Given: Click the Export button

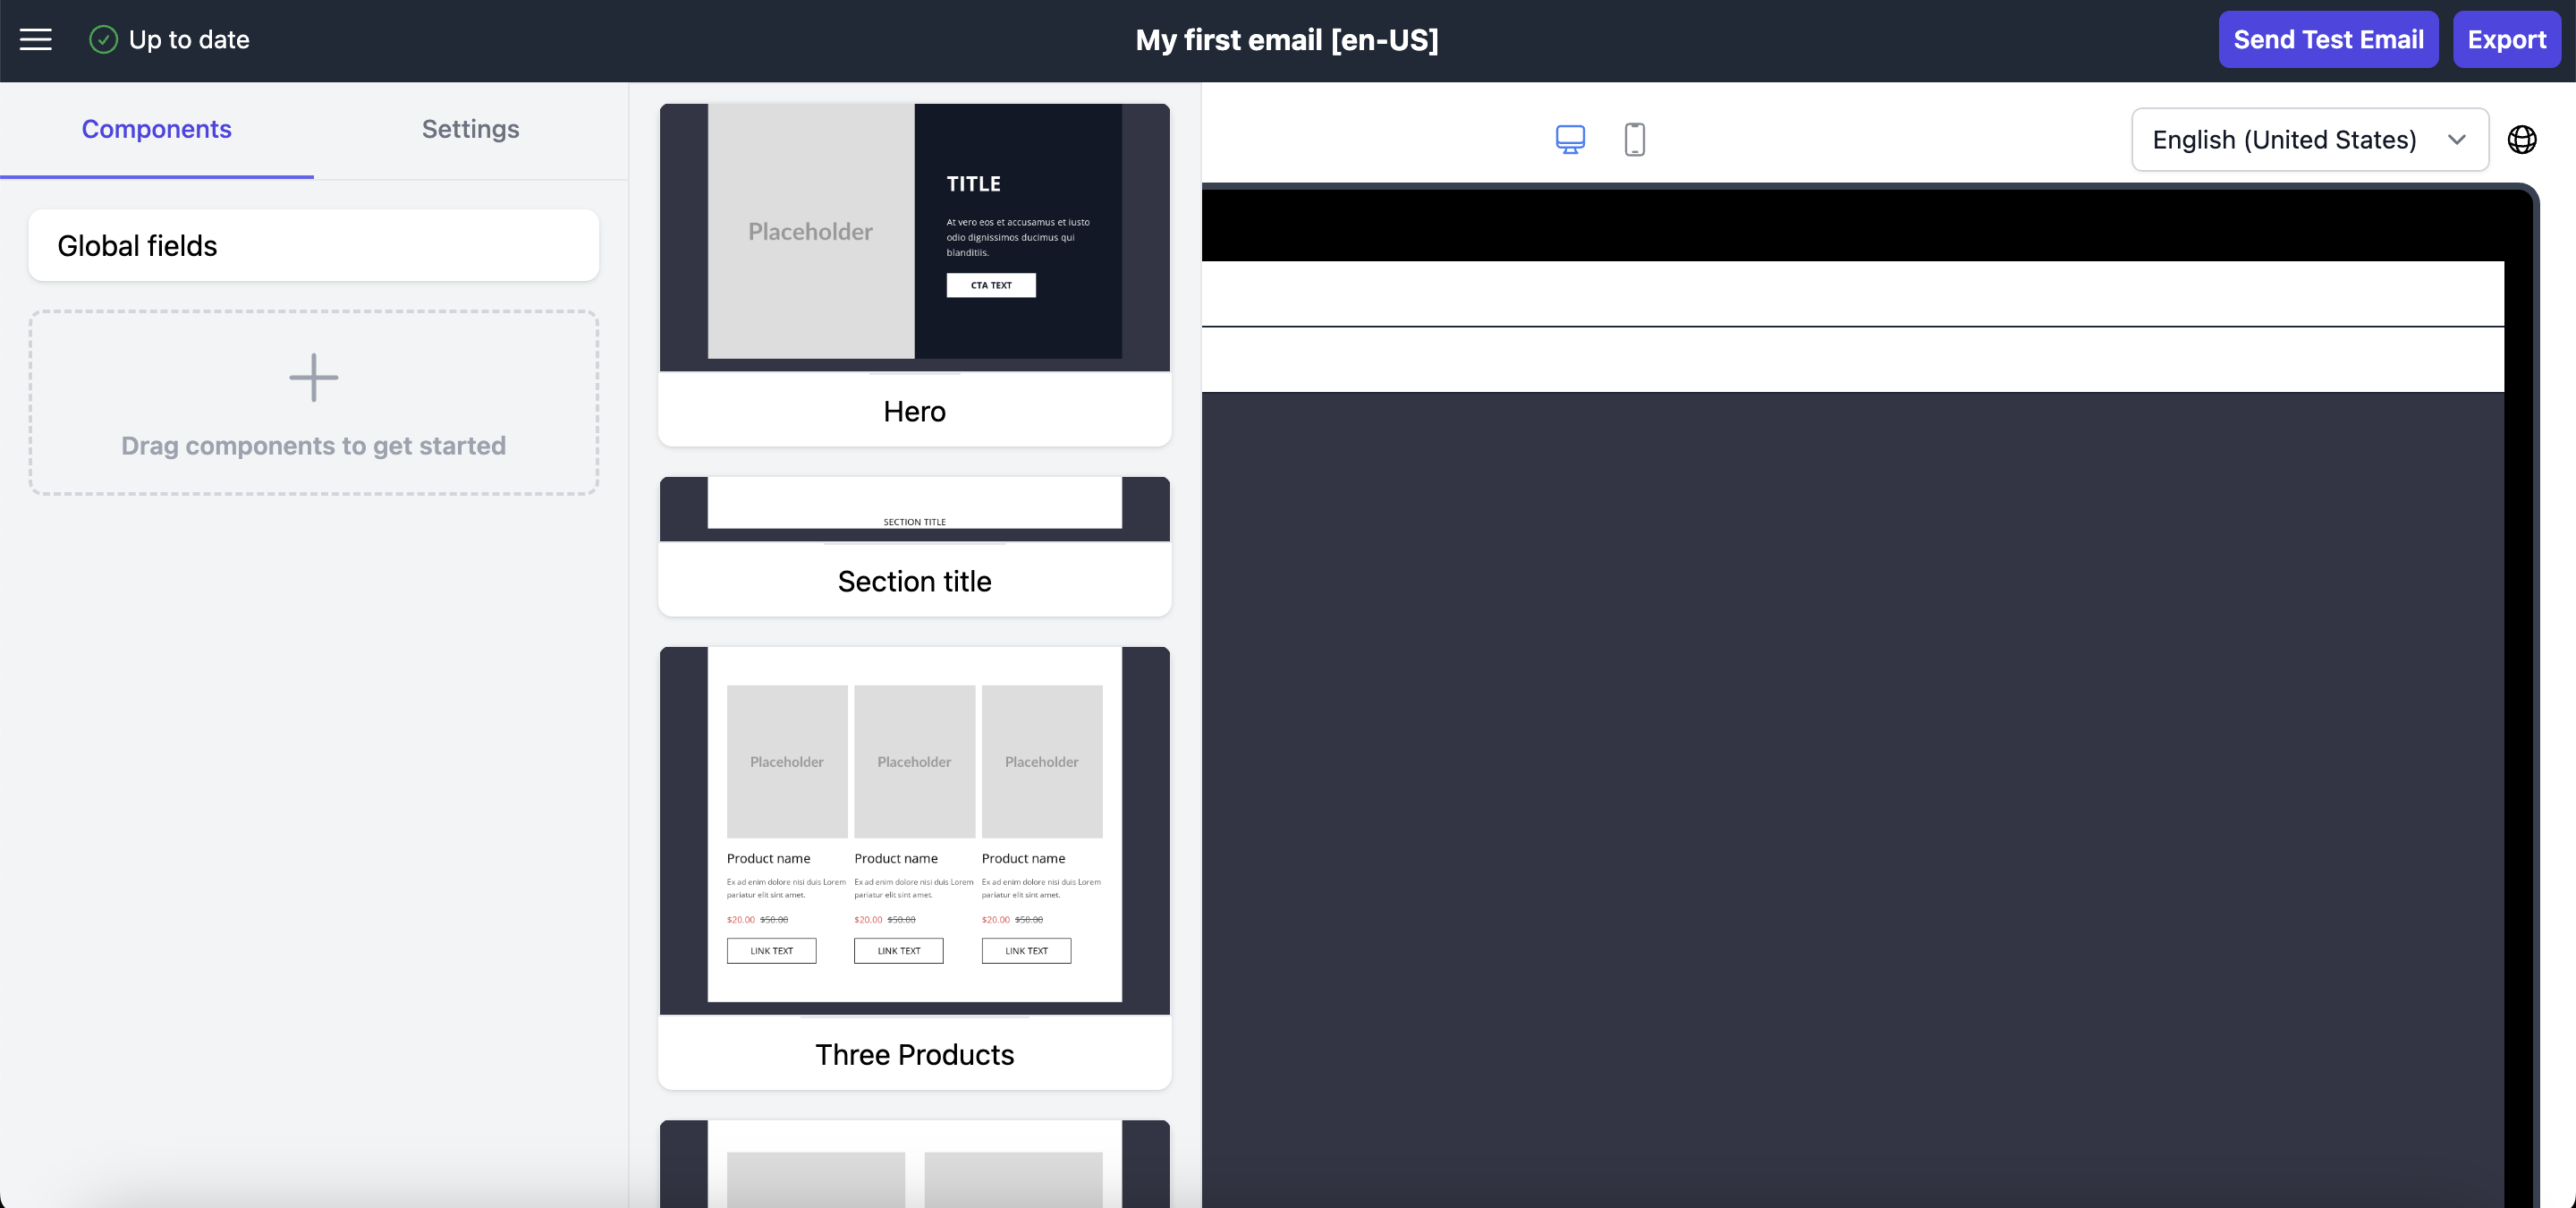Looking at the screenshot, I should point(2506,40).
